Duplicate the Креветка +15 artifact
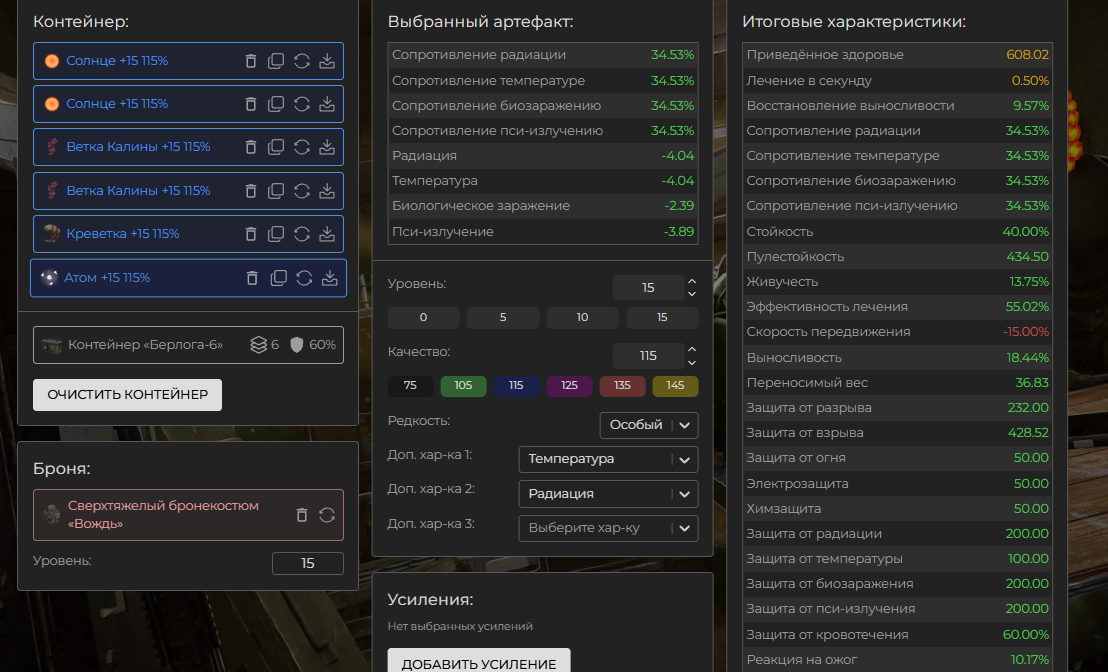This screenshot has height=672, width=1108. 276,234
